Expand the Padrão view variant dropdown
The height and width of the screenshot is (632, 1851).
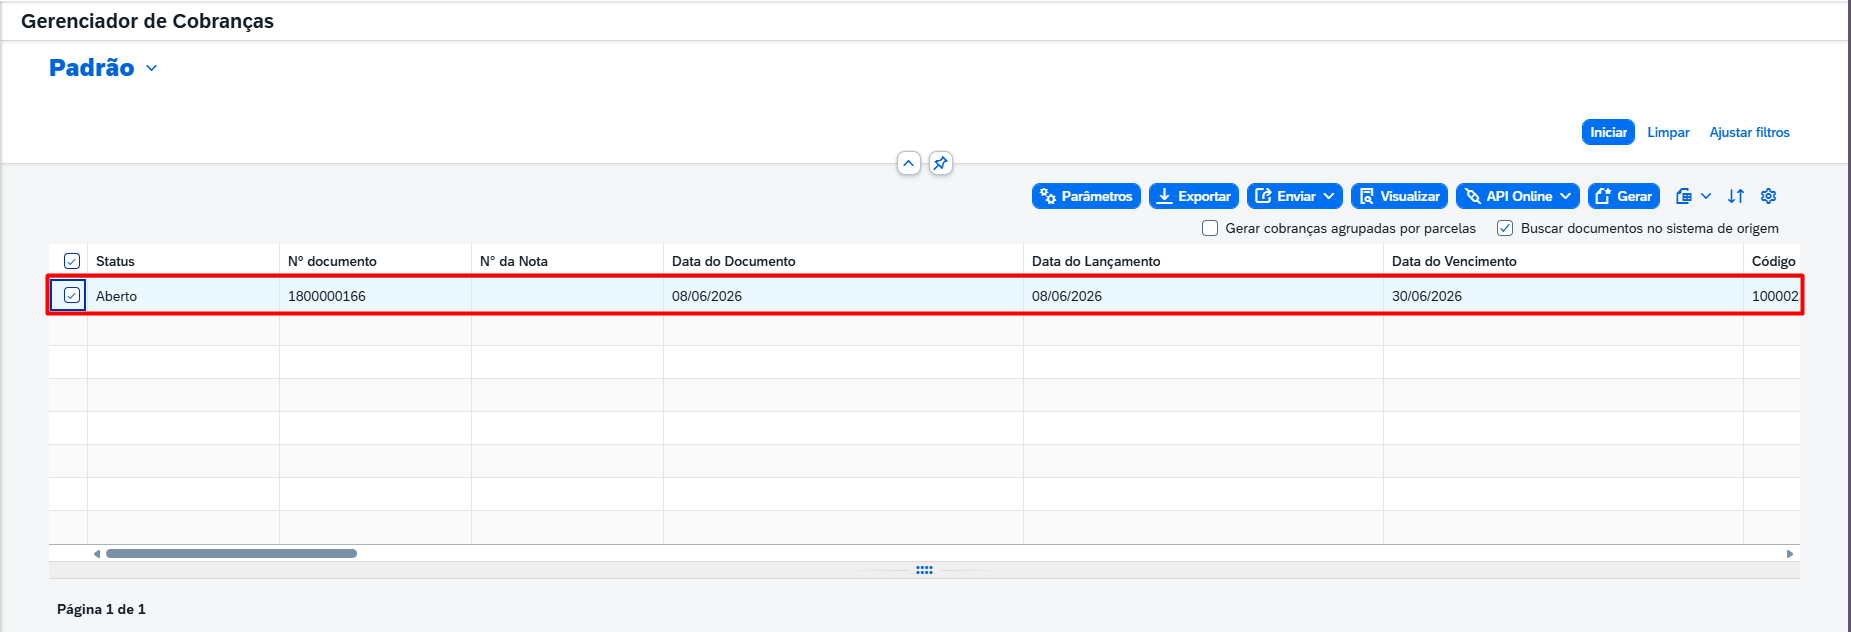152,68
